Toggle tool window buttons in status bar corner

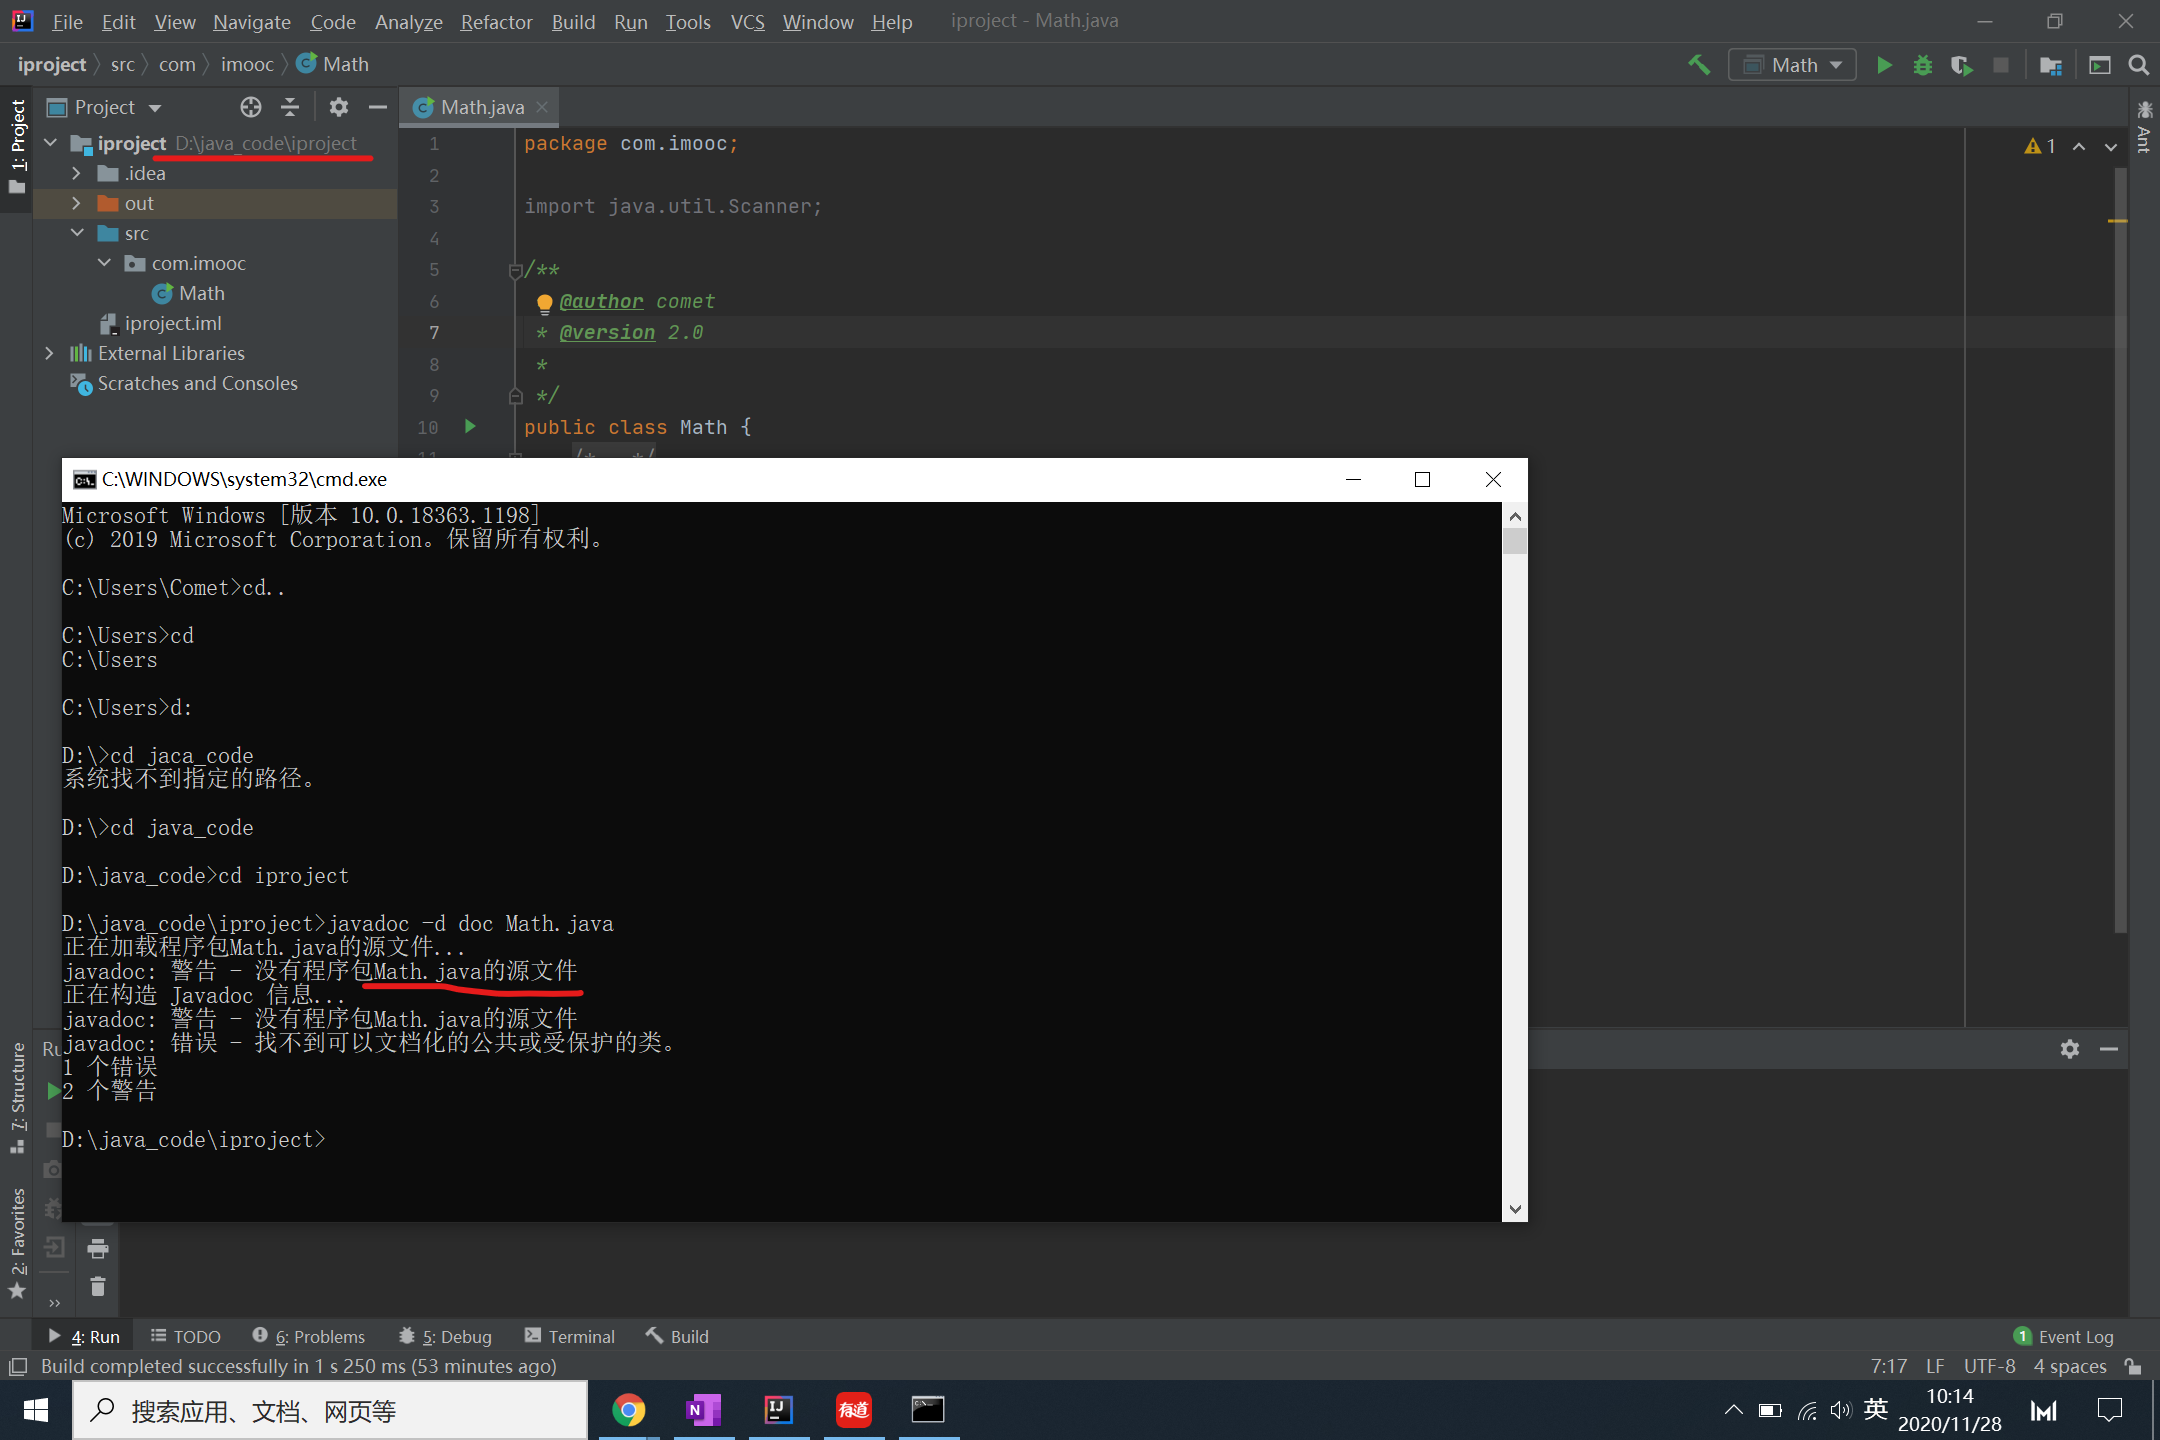(17, 1367)
